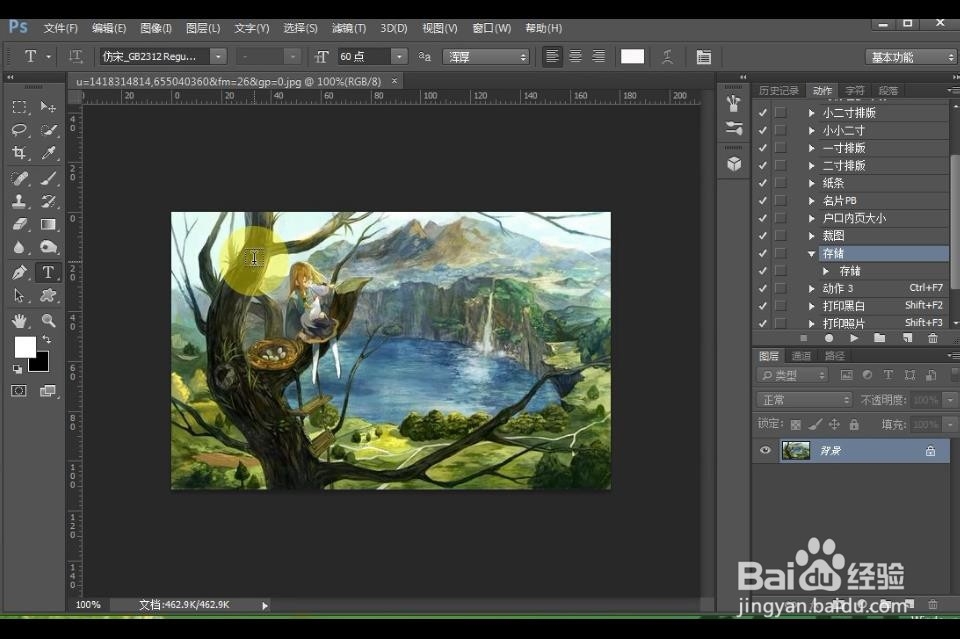
Task: Select the Spot Healing Brush tool
Action: (19, 178)
